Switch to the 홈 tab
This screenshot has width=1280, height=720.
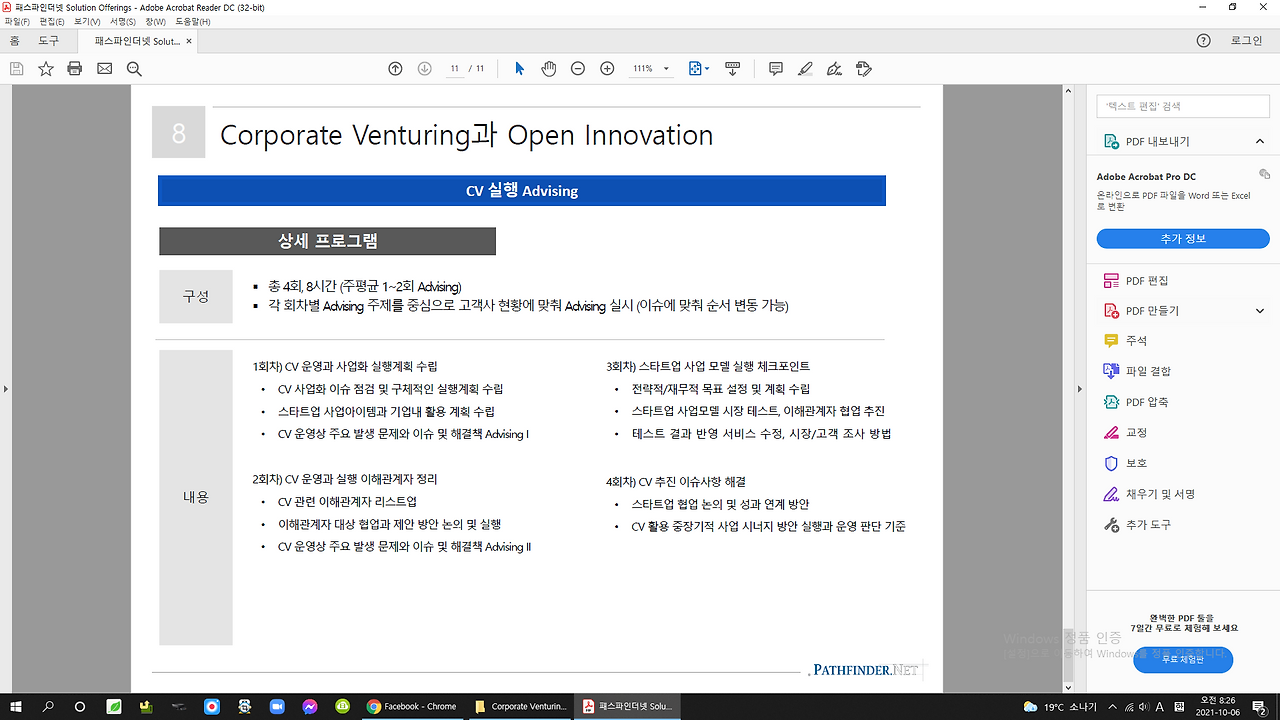pos(14,41)
